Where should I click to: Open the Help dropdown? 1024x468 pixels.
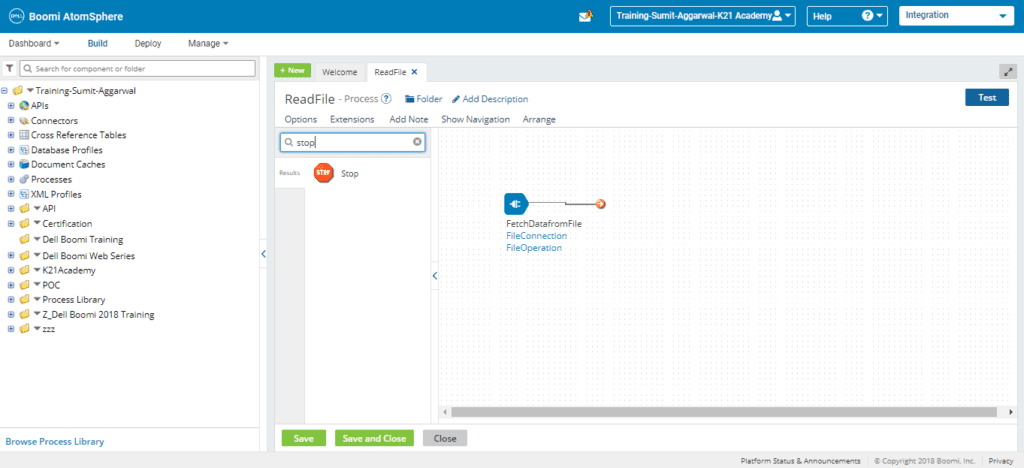click(847, 16)
